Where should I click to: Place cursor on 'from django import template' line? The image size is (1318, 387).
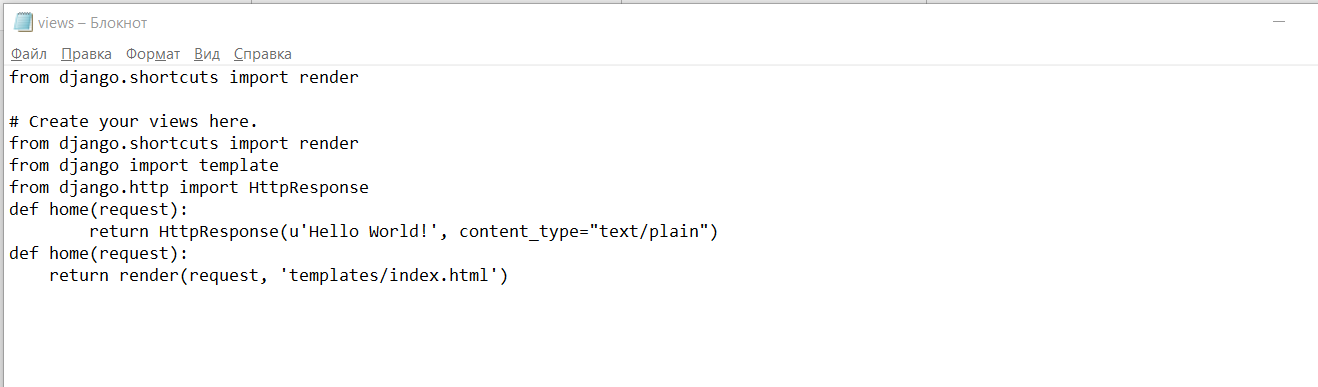144,166
